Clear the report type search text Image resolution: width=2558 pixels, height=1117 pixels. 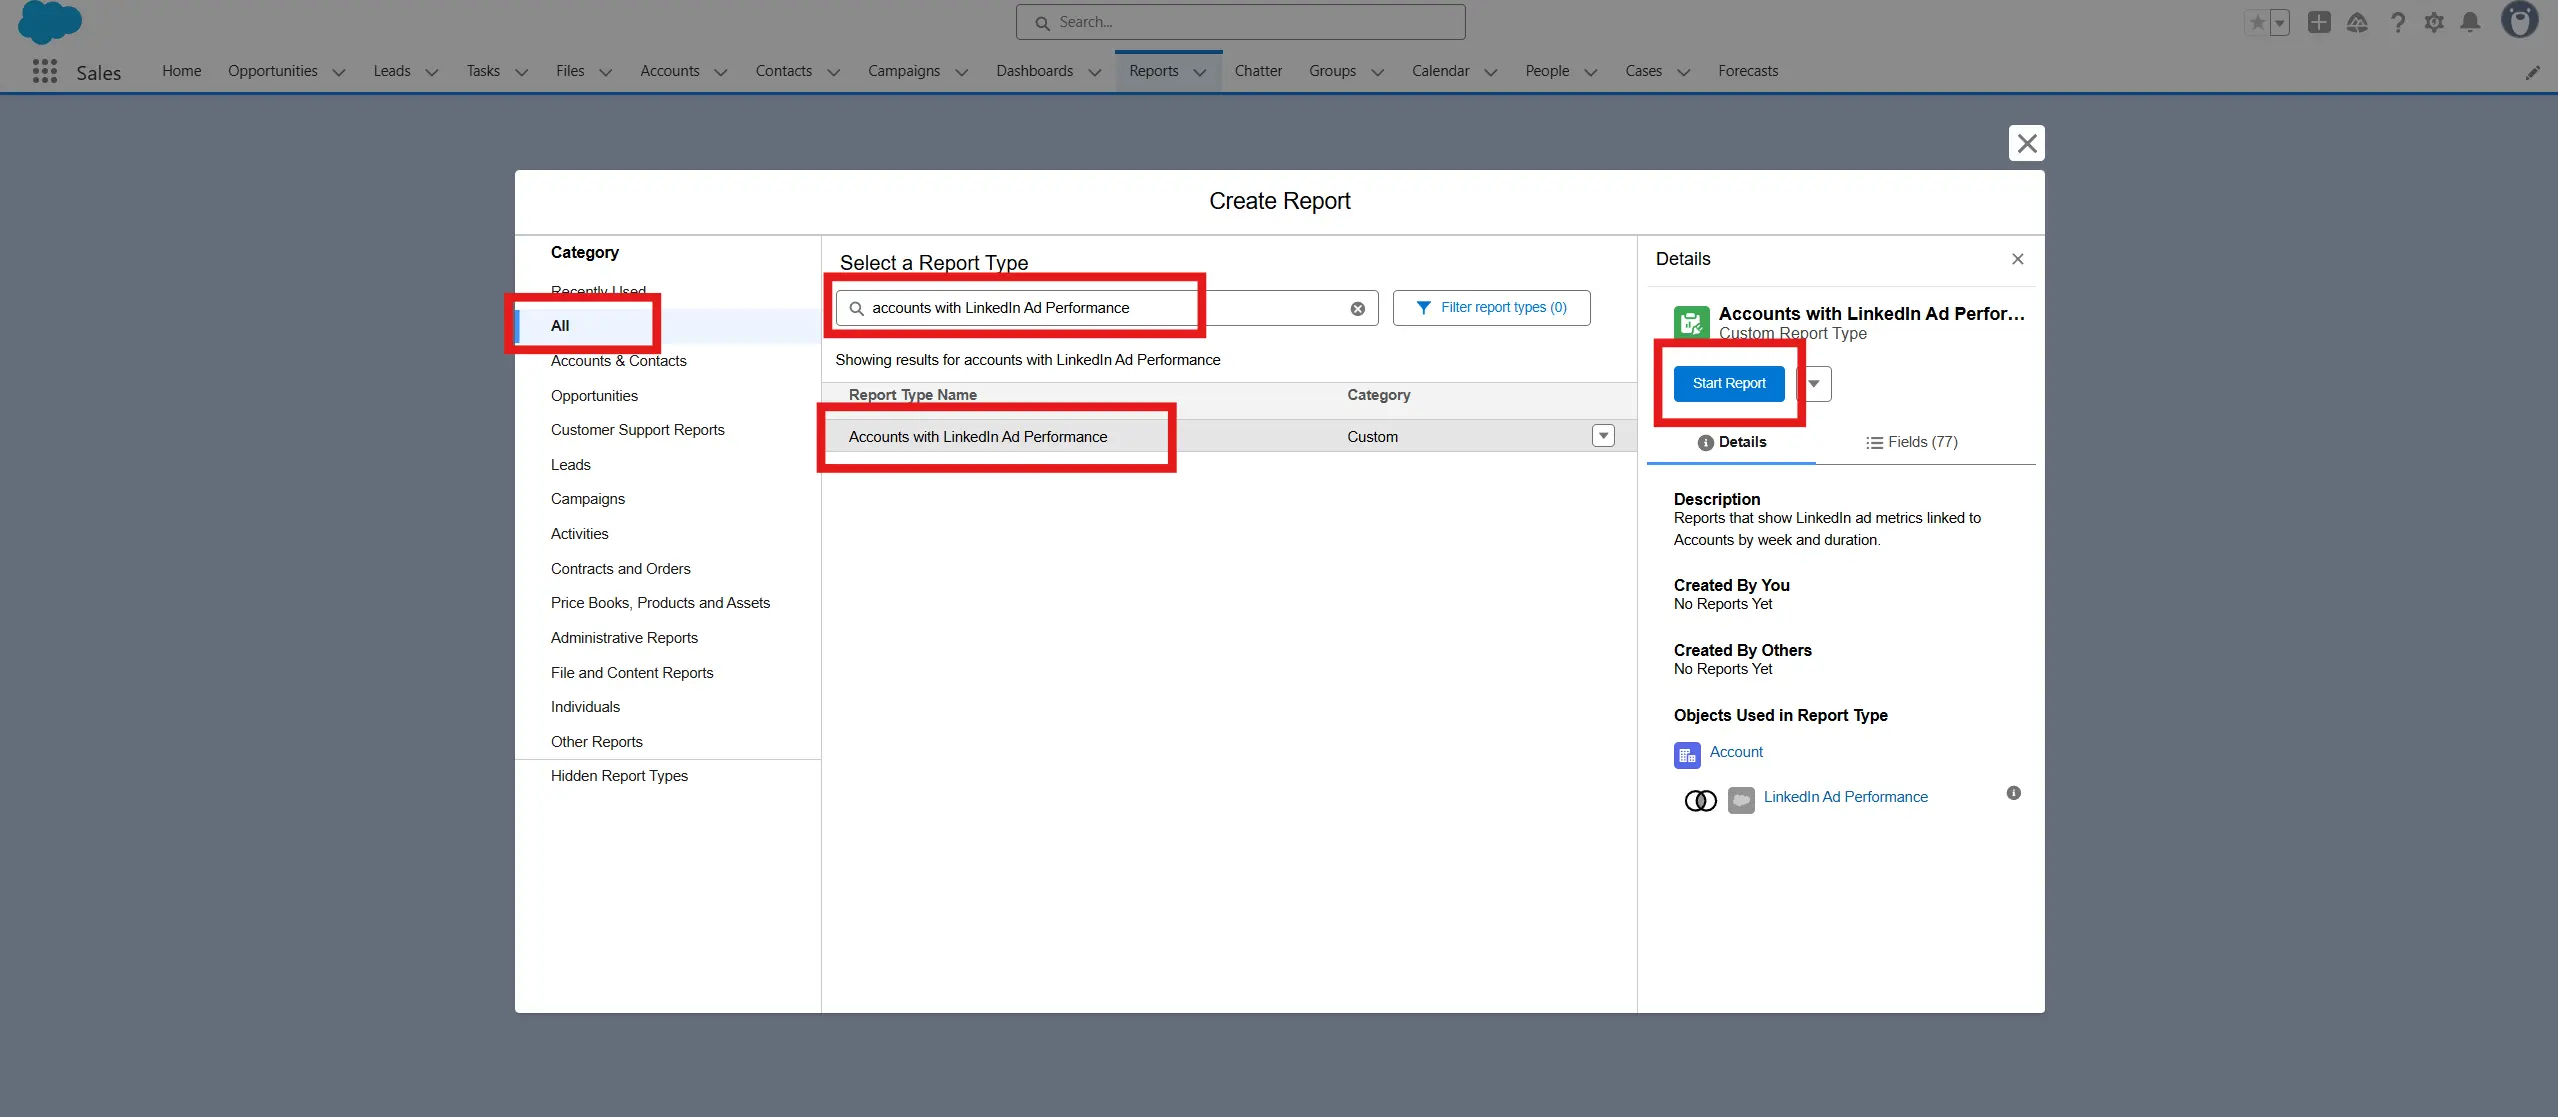click(1357, 309)
